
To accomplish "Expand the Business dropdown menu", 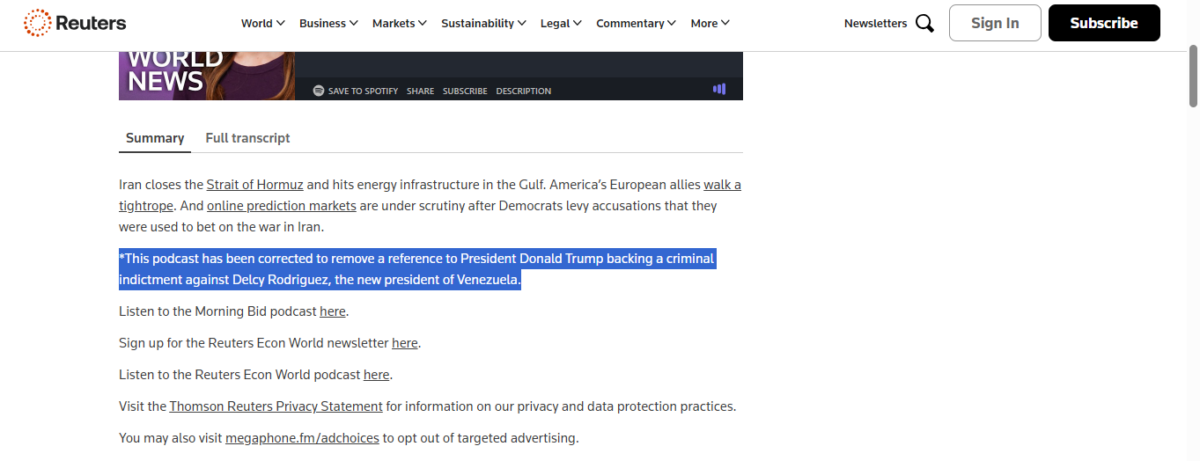I will (329, 23).
